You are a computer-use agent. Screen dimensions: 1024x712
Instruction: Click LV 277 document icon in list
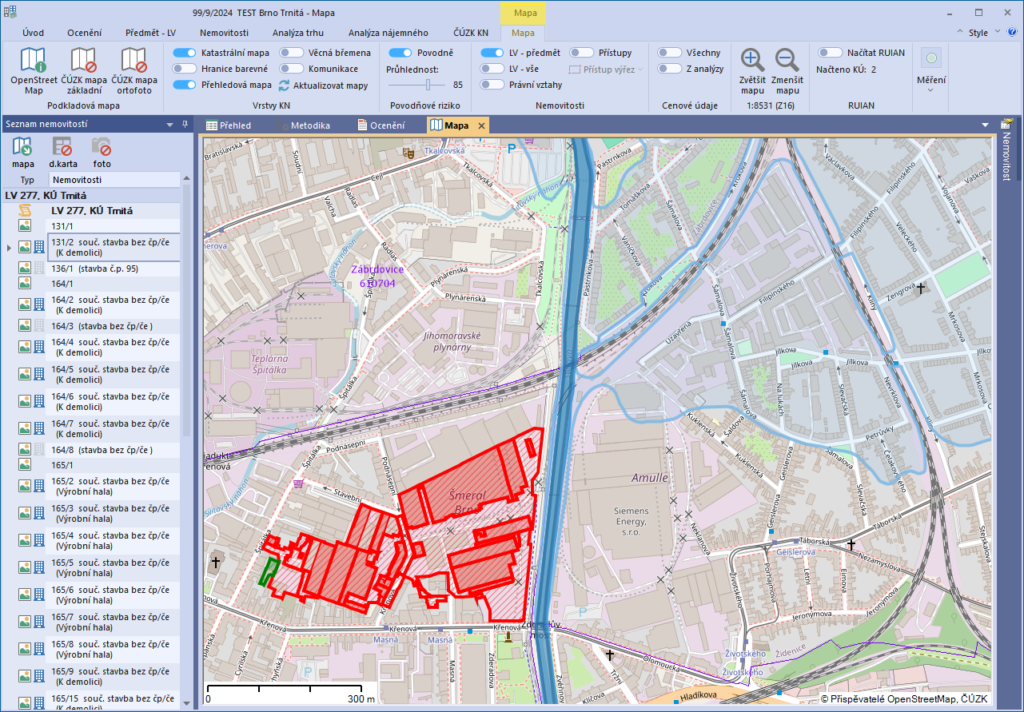(24, 210)
